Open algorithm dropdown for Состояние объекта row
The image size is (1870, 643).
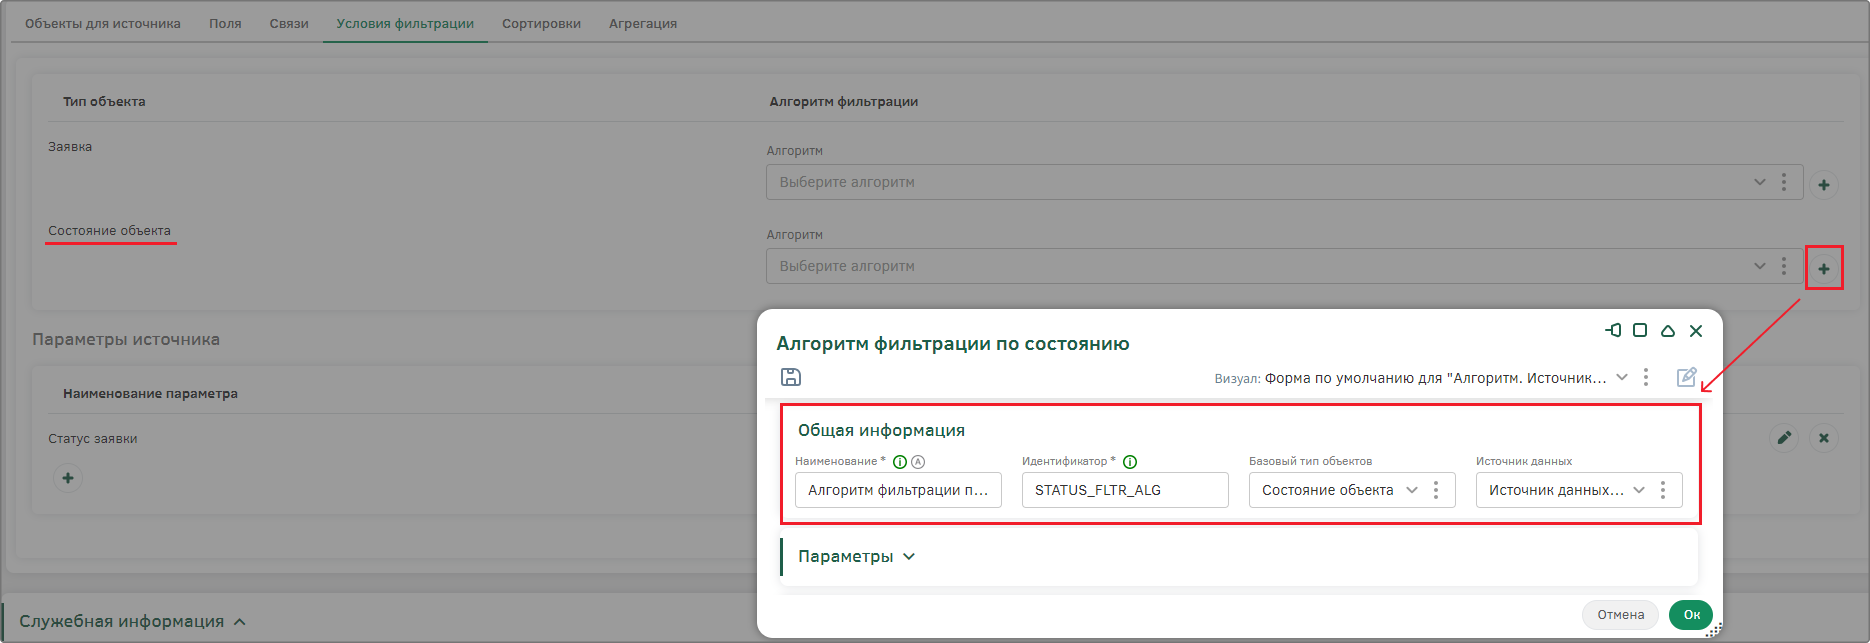(x=1759, y=266)
